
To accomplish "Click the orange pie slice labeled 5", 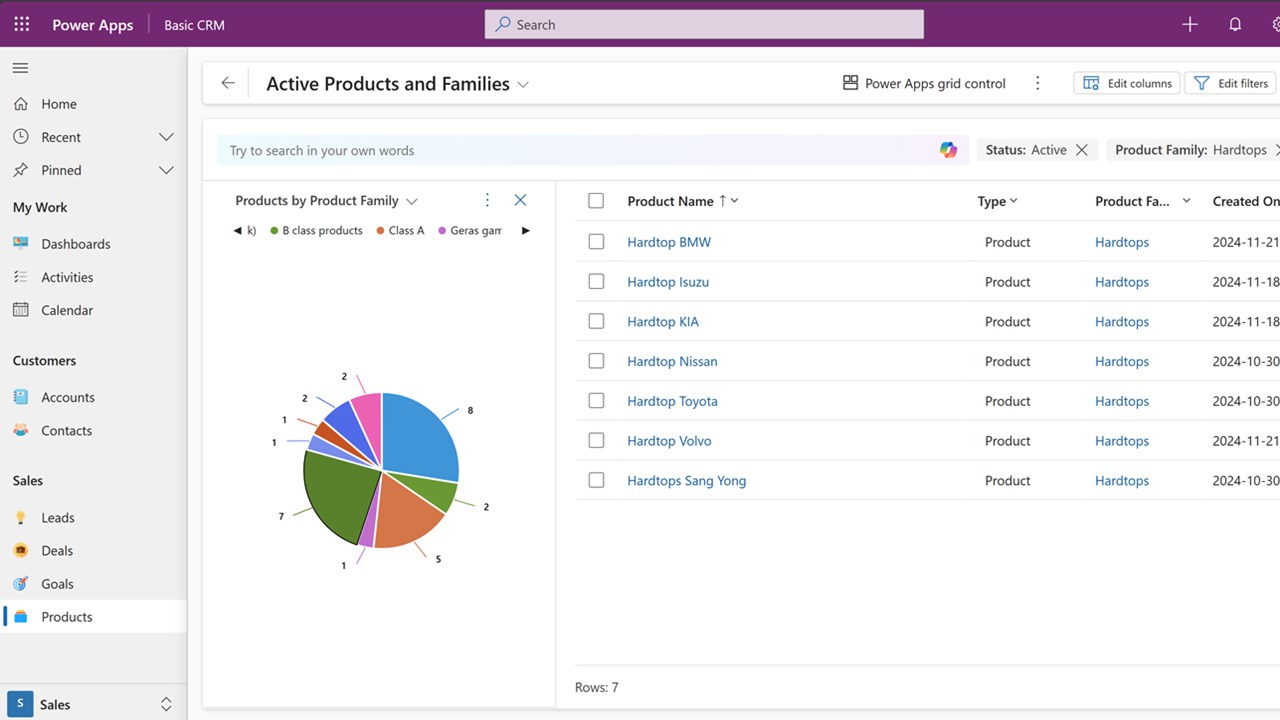I will click(410, 512).
